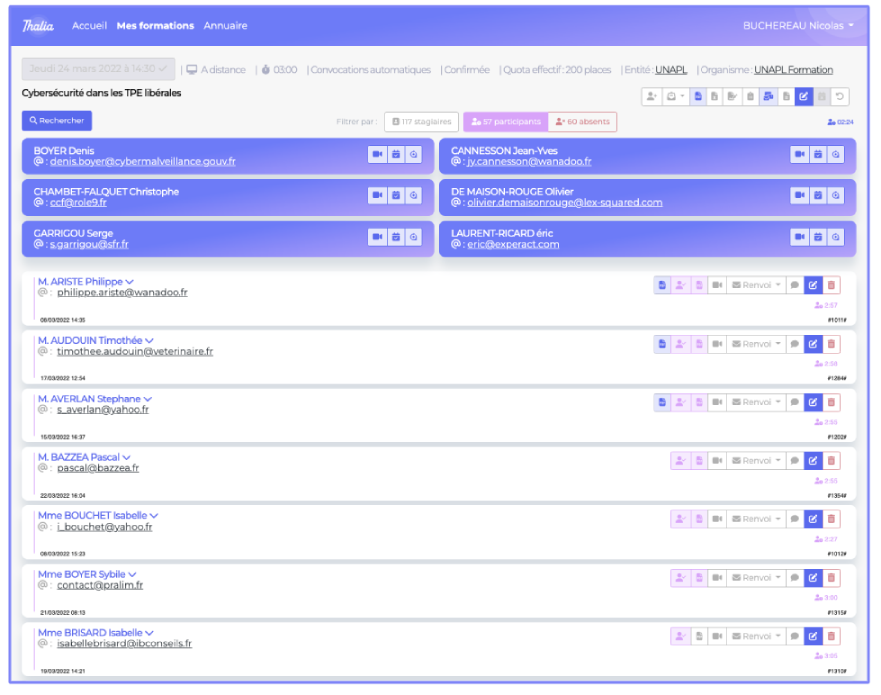Open Renvoi dropdown for Mme BOYER Sybile
This screenshot has width=881, height=695.
pos(756,578)
